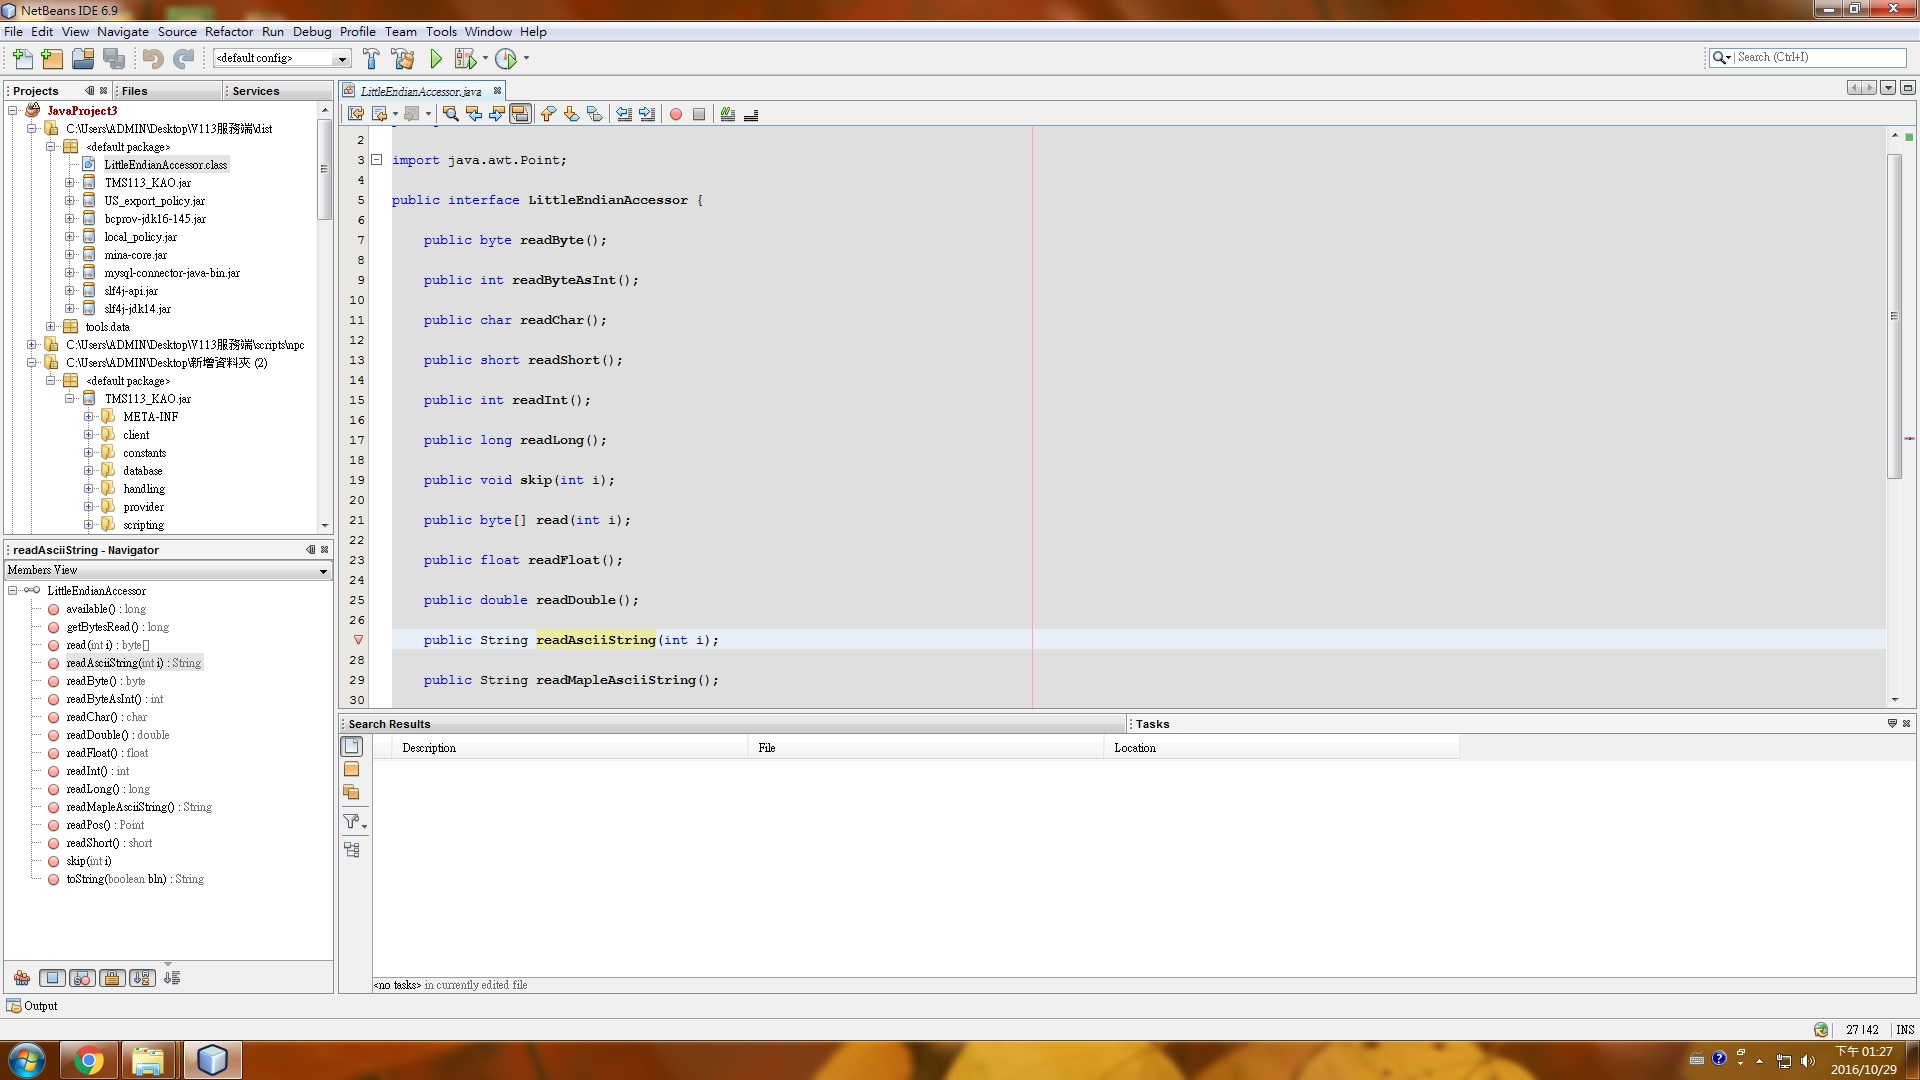Expand the scripts\npc folder node
1920x1080 pixels.
(x=32, y=345)
